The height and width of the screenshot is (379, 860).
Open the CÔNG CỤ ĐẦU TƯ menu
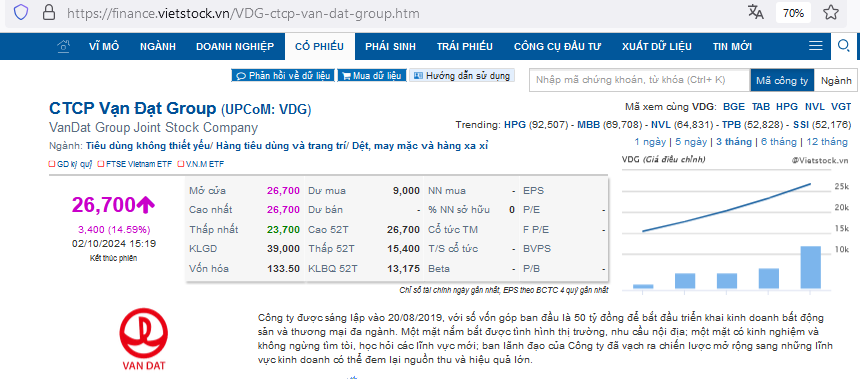(557, 47)
